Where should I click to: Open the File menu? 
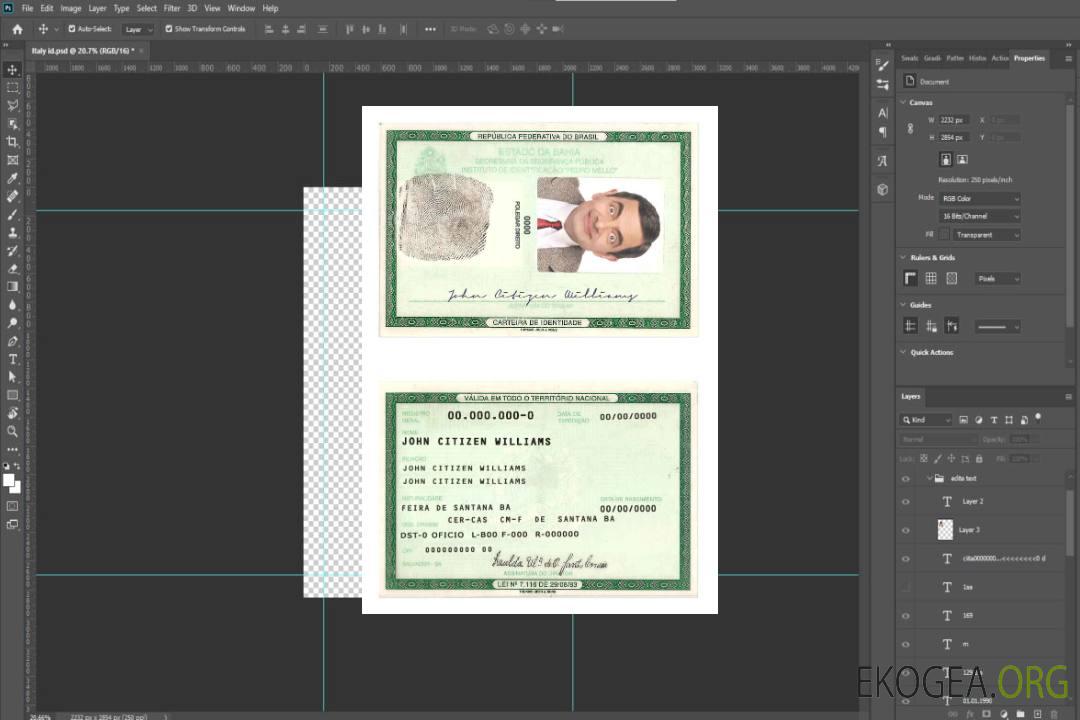click(x=28, y=8)
